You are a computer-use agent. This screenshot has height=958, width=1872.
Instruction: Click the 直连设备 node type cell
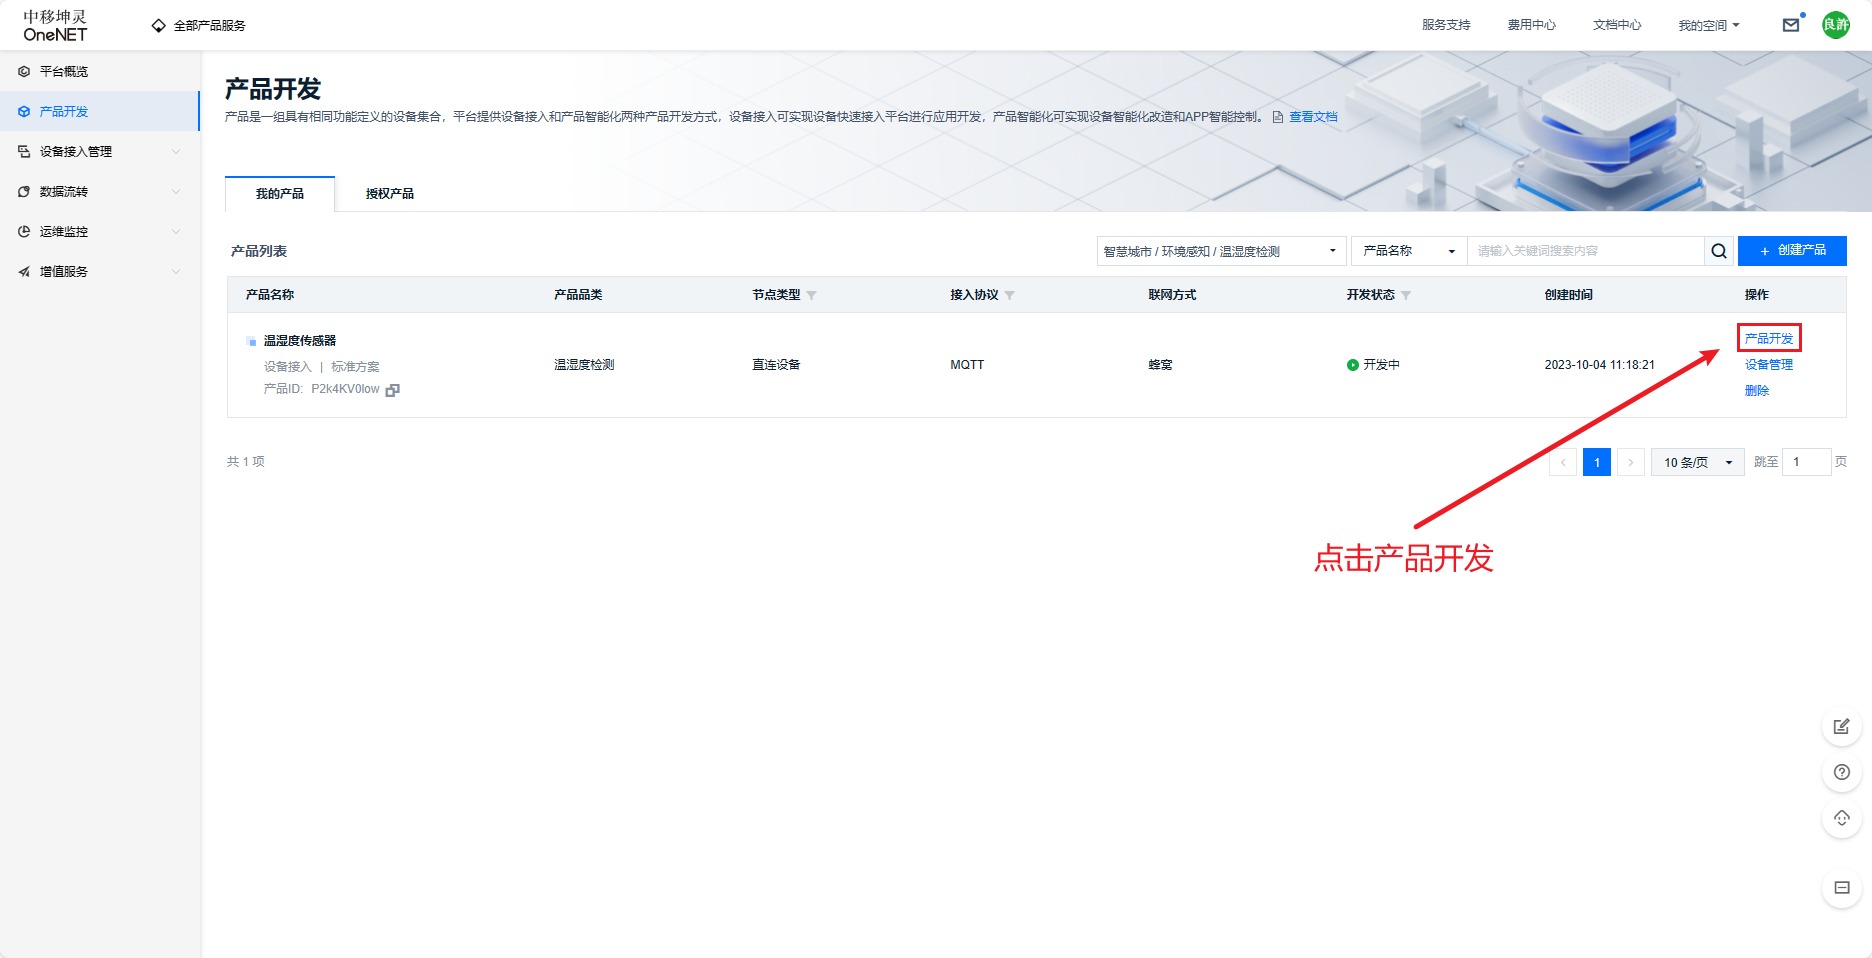776,365
